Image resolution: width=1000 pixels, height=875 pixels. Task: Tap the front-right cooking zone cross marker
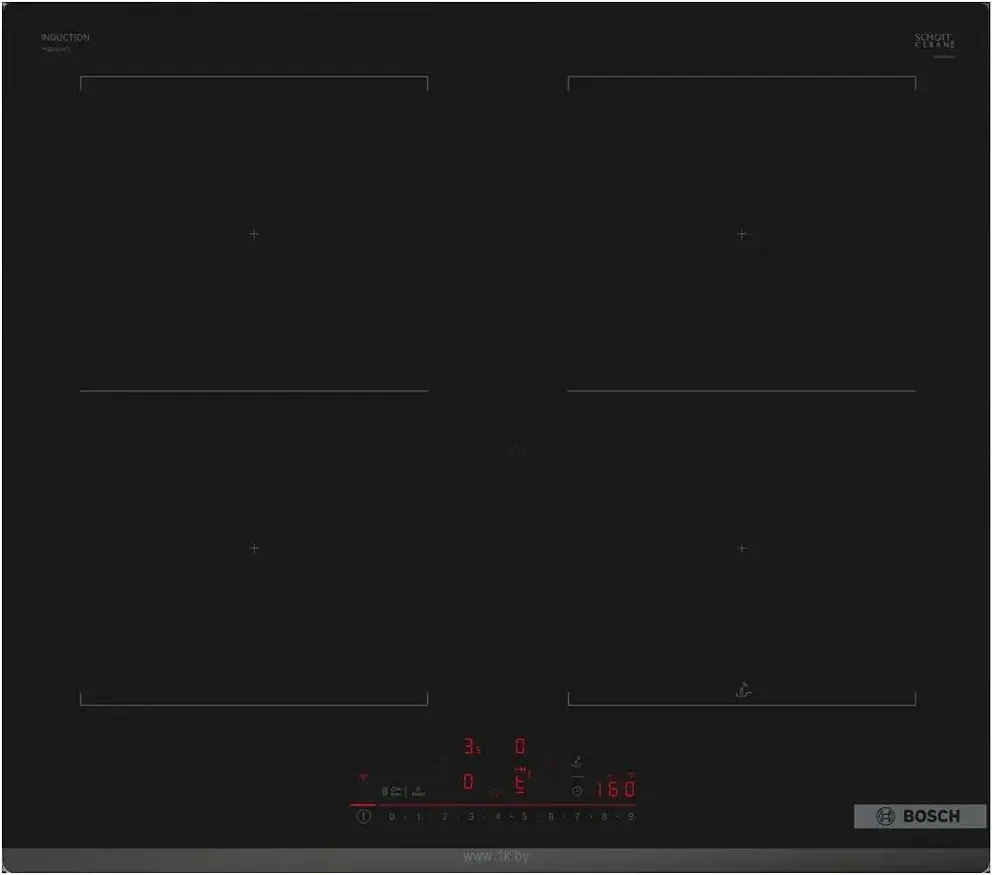point(741,548)
